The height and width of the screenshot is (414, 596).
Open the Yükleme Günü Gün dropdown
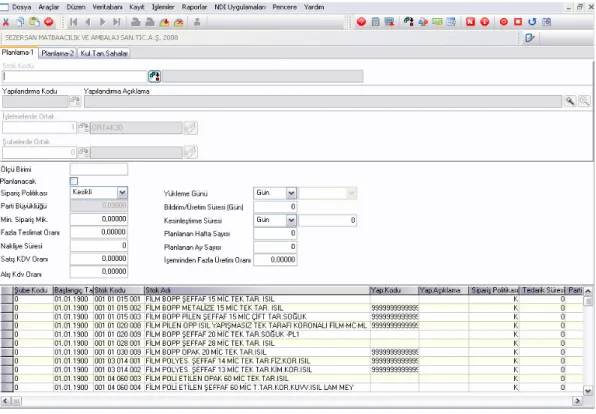click(x=291, y=193)
